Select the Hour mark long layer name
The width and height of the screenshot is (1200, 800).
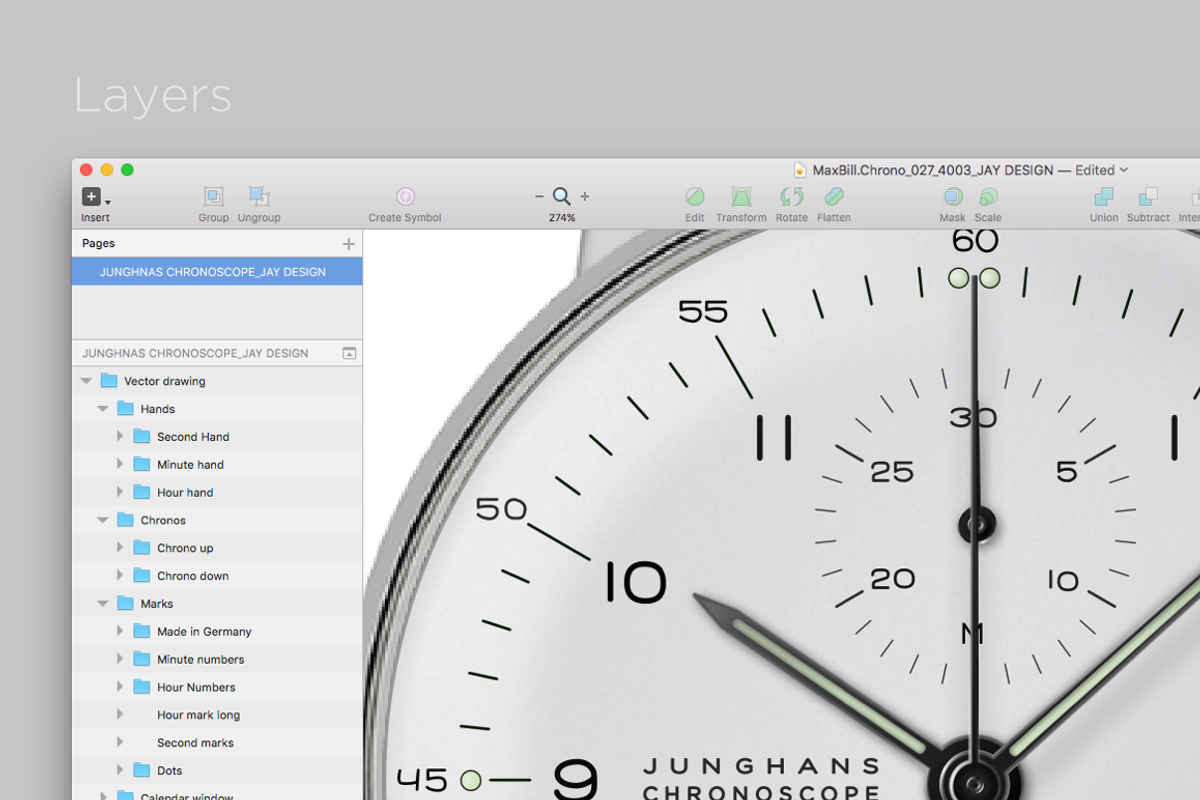click(198, 715)
